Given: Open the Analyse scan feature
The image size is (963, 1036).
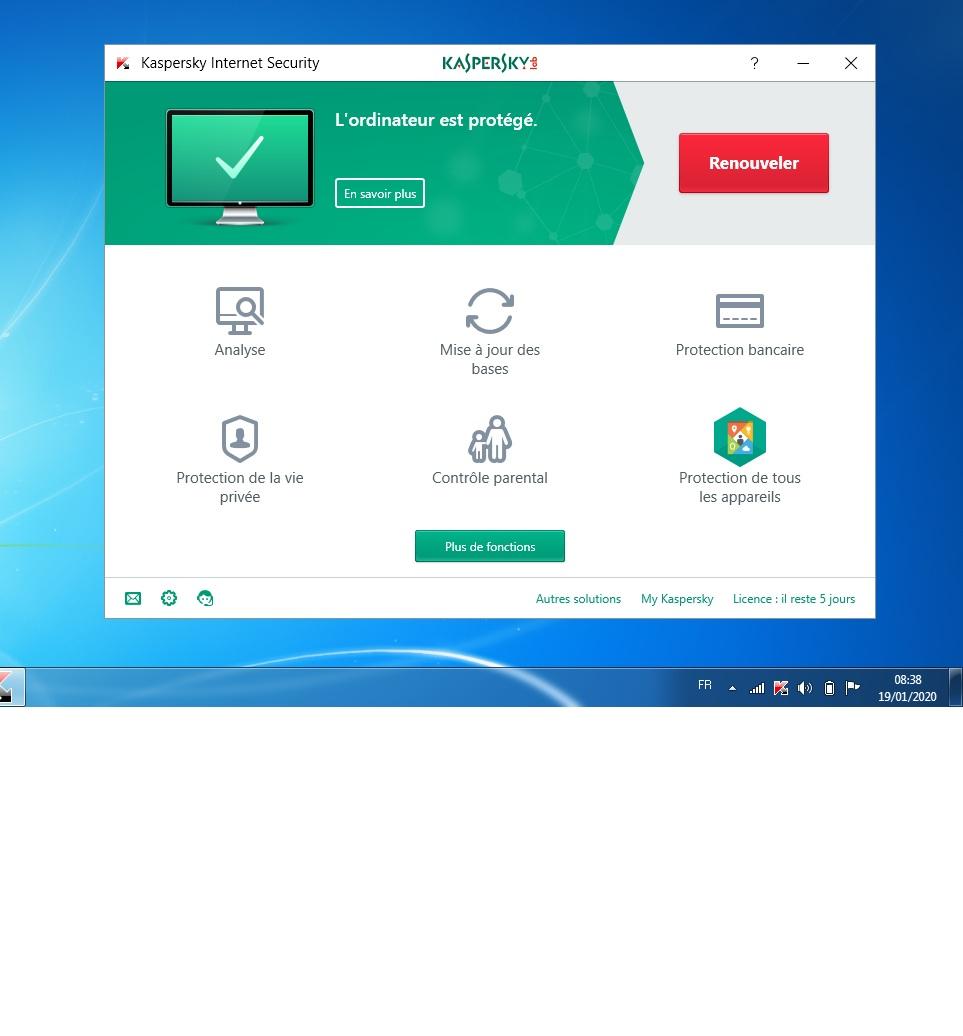Looking at the screenshot, I should point(240,322).
